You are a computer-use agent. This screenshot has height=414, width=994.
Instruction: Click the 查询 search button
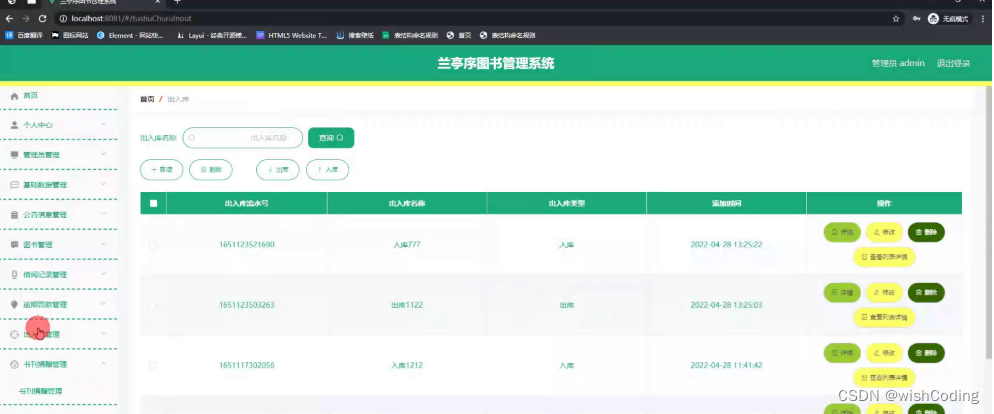331,138
